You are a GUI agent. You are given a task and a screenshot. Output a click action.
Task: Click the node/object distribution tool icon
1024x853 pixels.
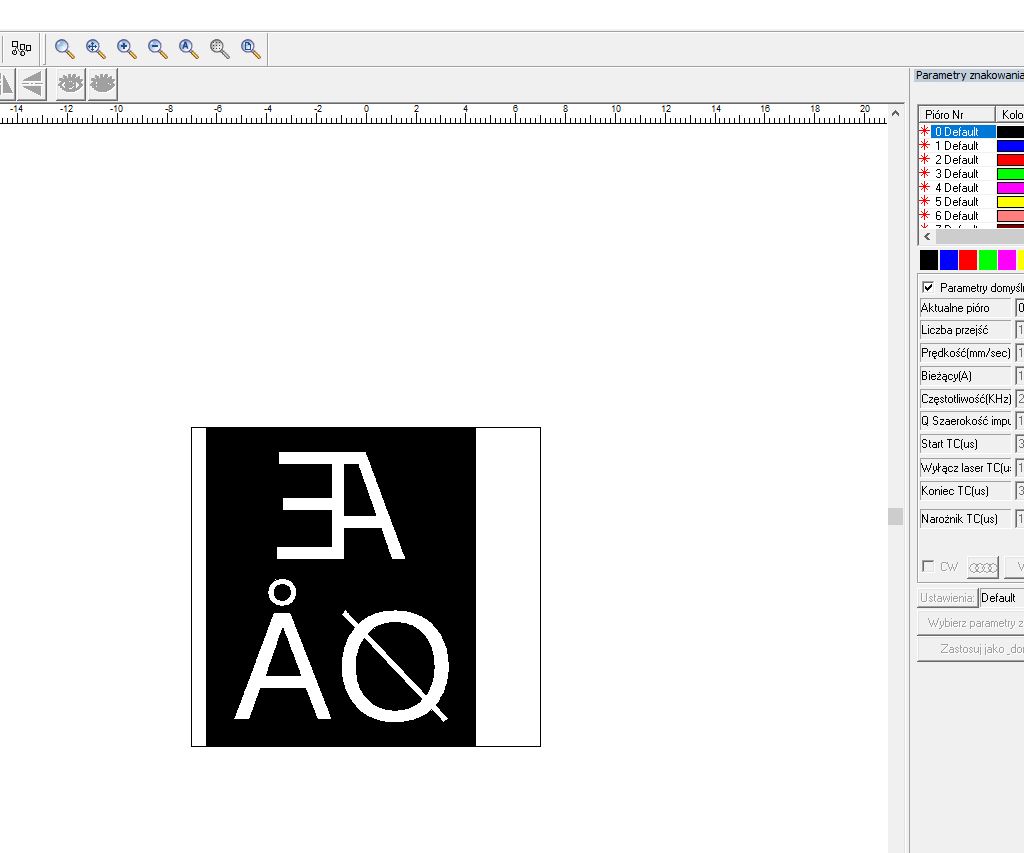[21, 48]
